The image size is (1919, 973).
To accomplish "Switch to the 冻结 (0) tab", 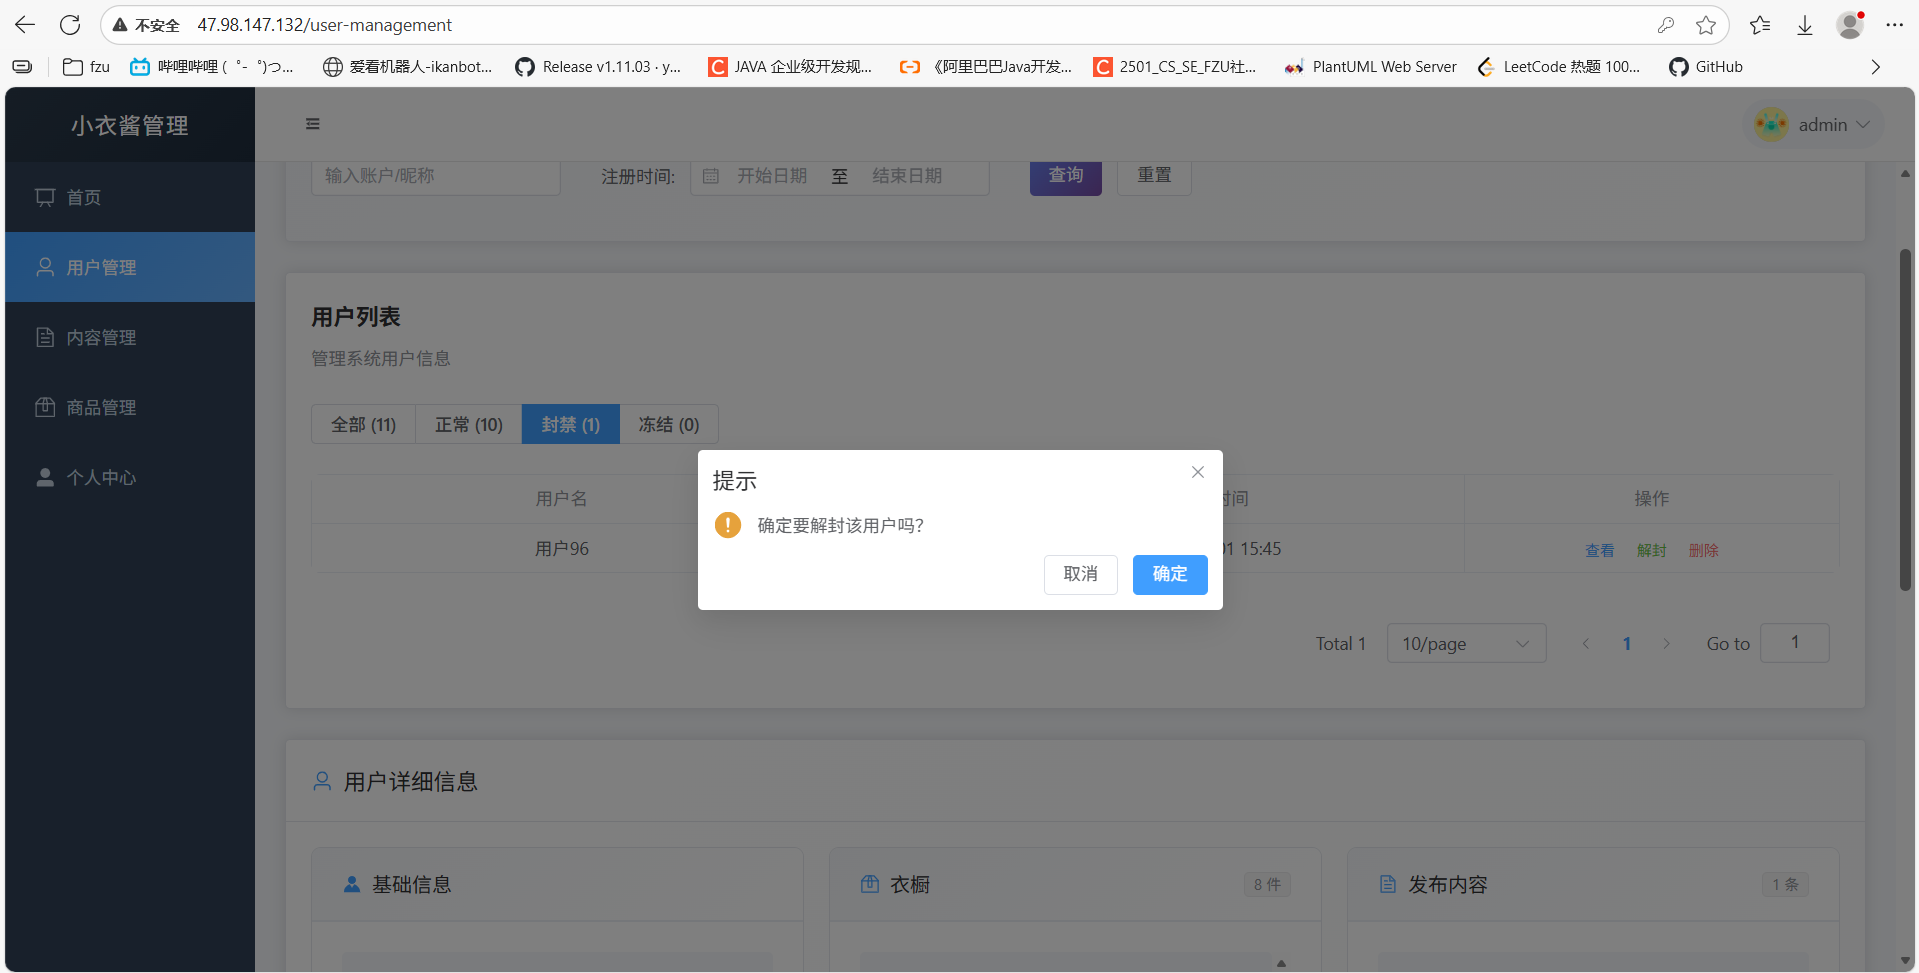I will point(669,424).
